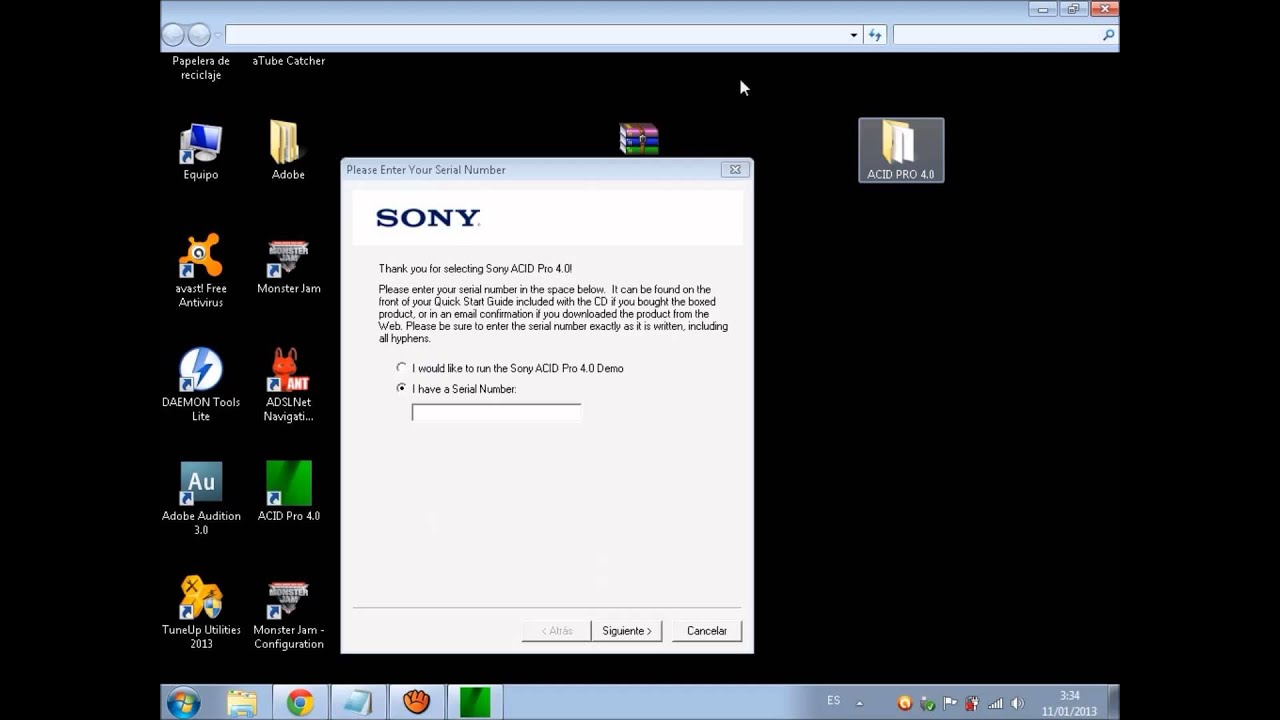
Task: Open DAEMON Tools Lite shortcut
Action: coord(200,384)
